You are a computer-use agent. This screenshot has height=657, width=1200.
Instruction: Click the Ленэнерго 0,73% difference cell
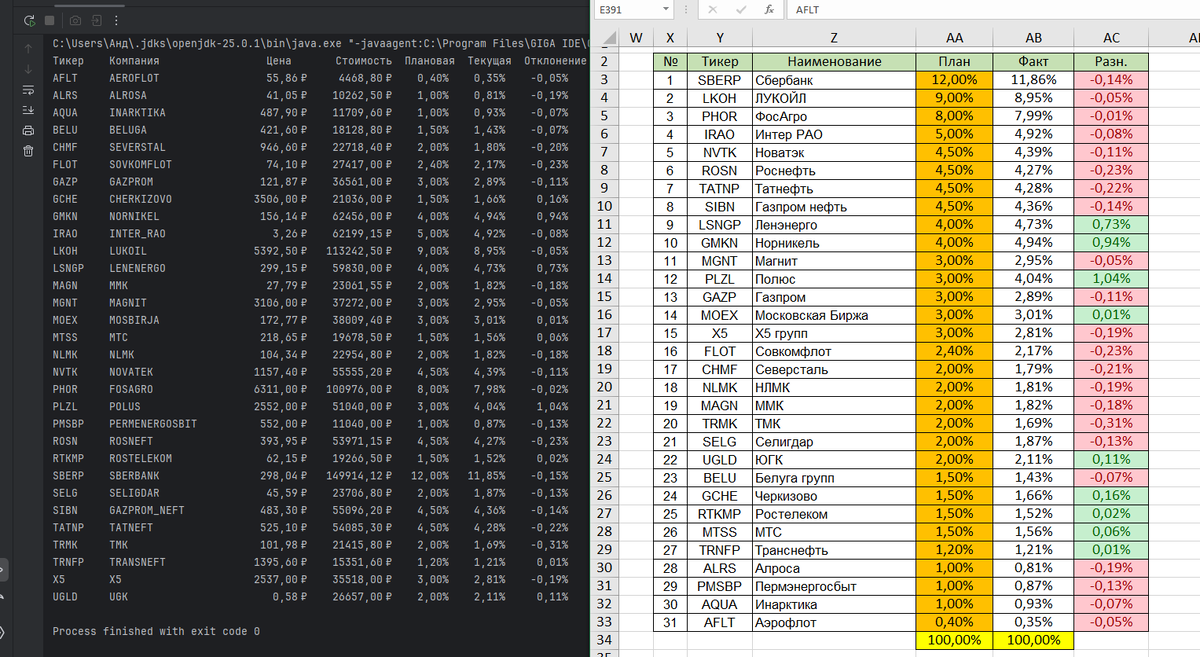(1112, 224)
